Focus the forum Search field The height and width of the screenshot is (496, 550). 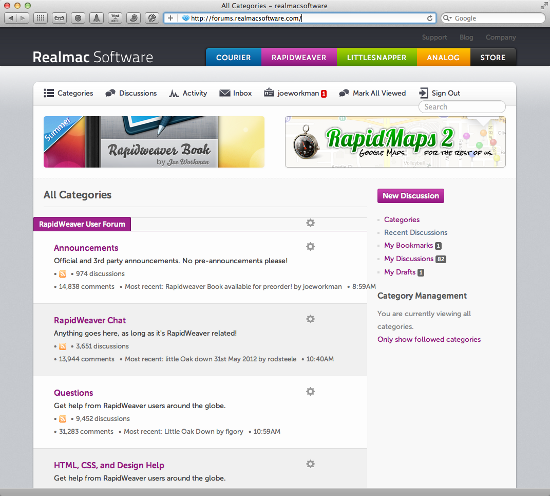462,107
